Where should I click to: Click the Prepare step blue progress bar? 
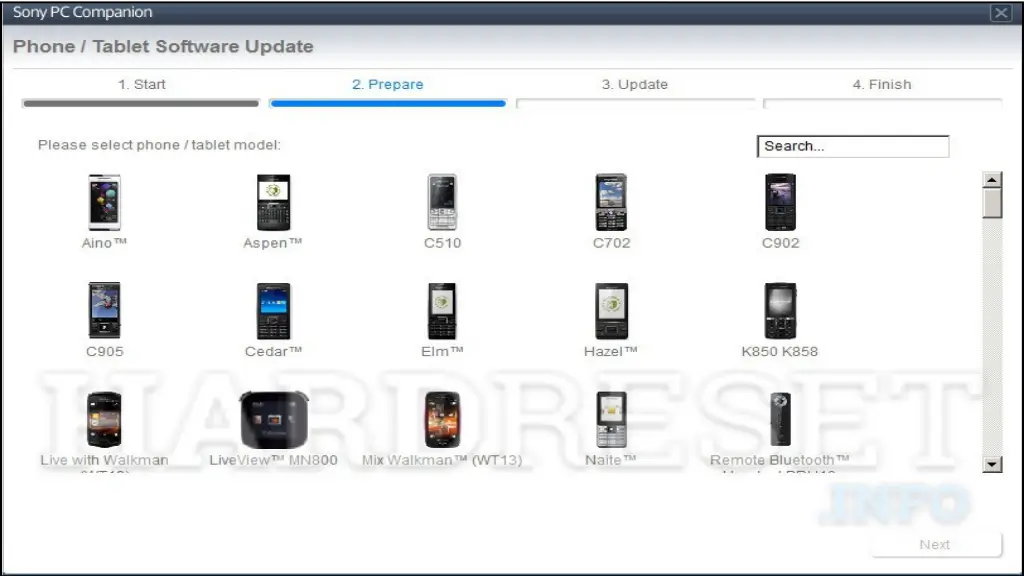(x=388, y=103)
